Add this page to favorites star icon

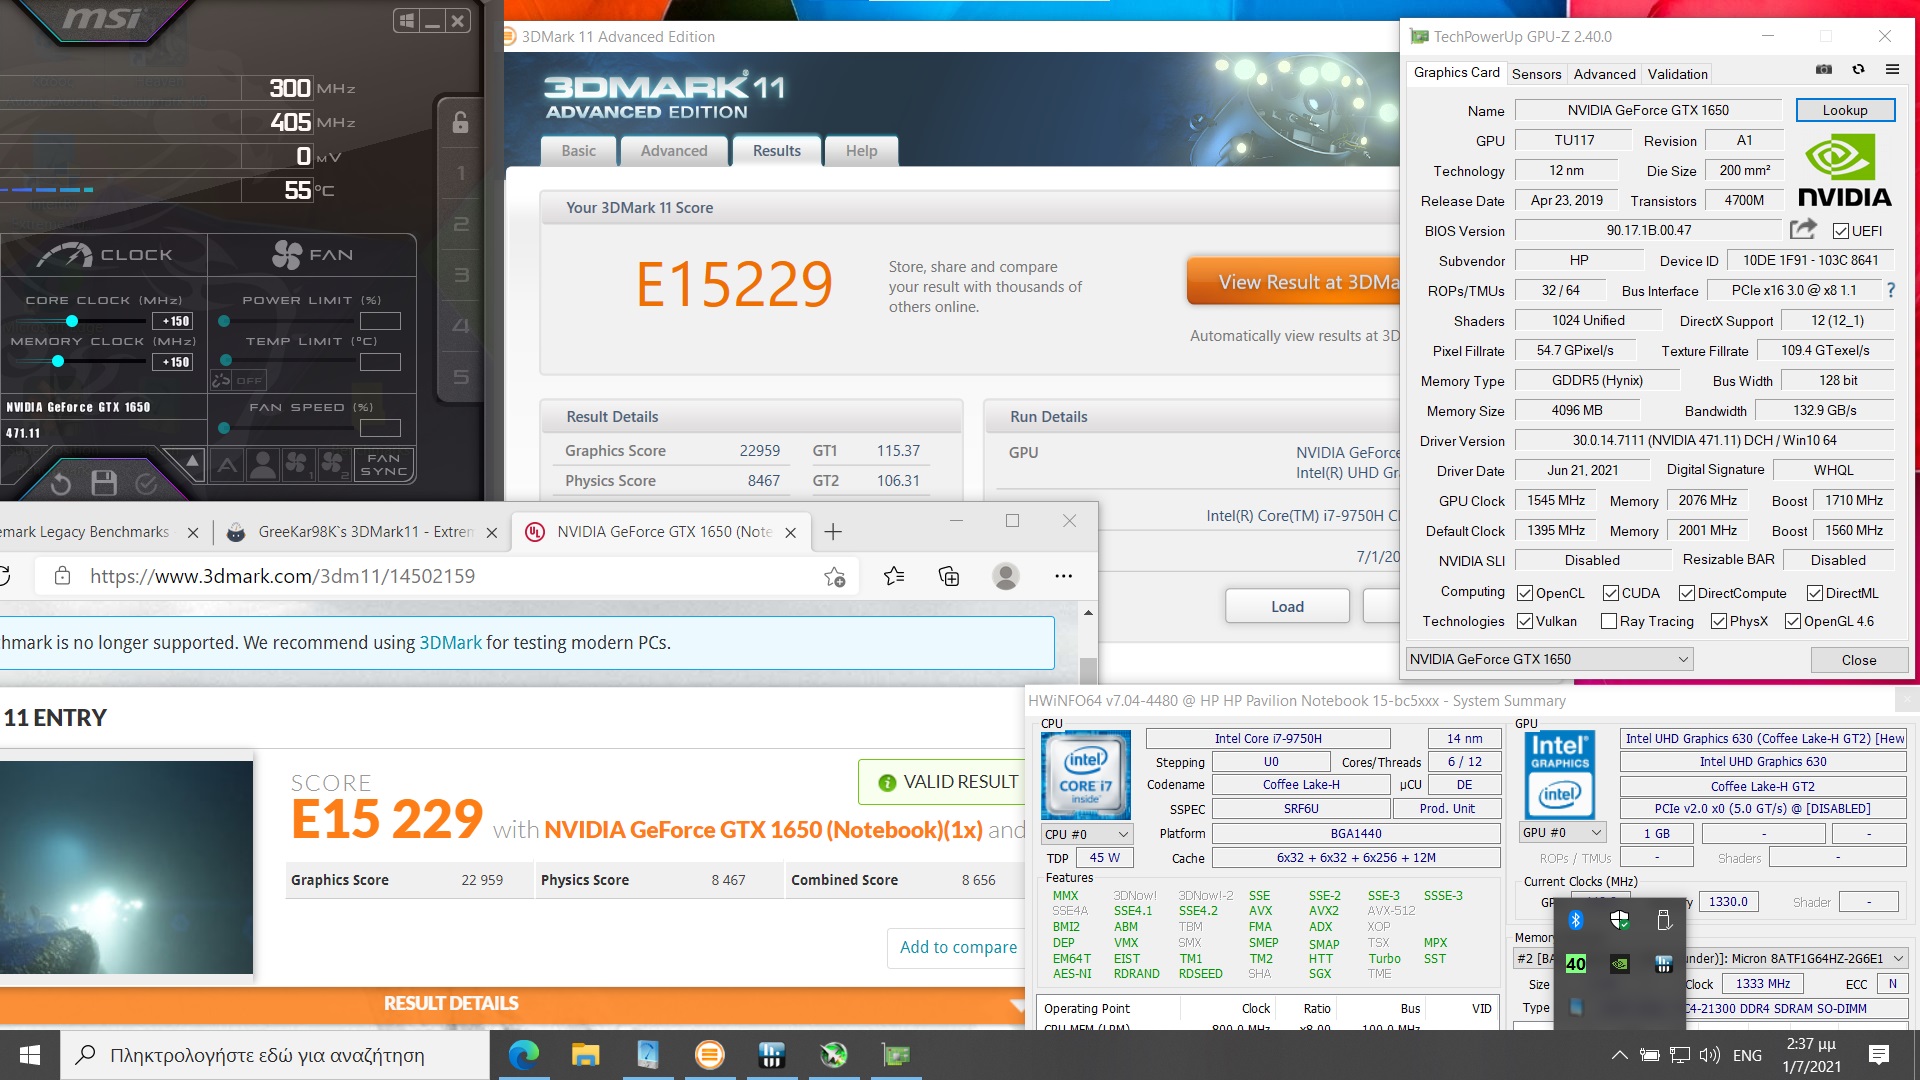(834, 577)
